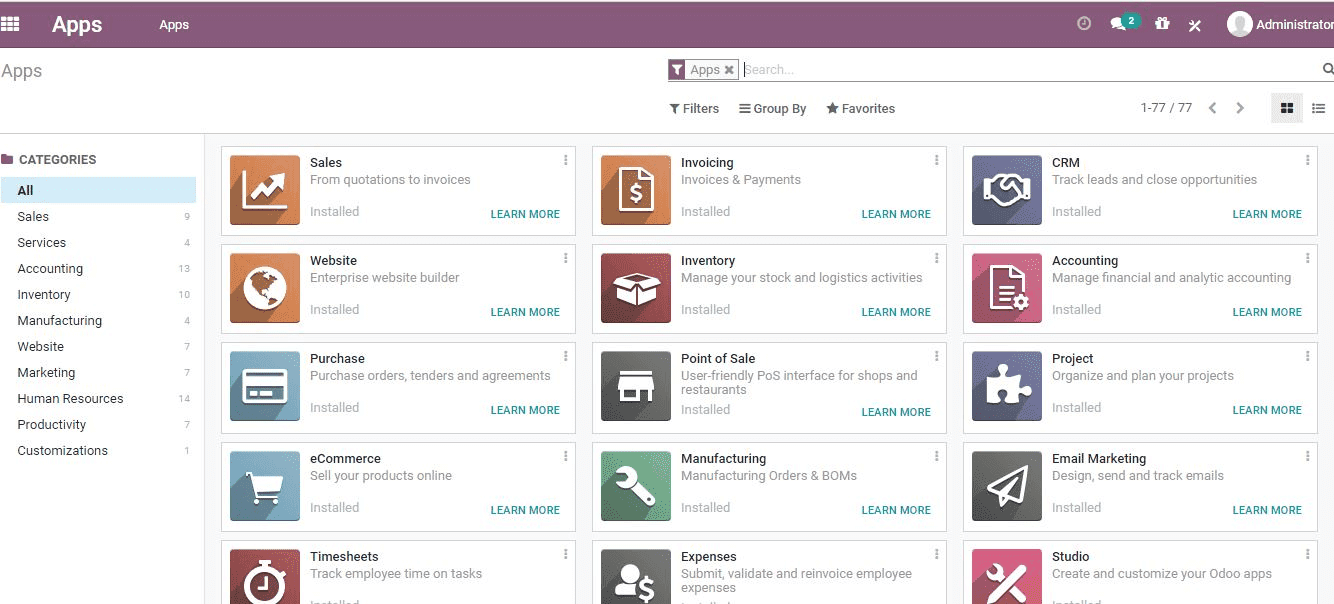Click the 1-77 / 77 pager counter

coord(1166,108)
